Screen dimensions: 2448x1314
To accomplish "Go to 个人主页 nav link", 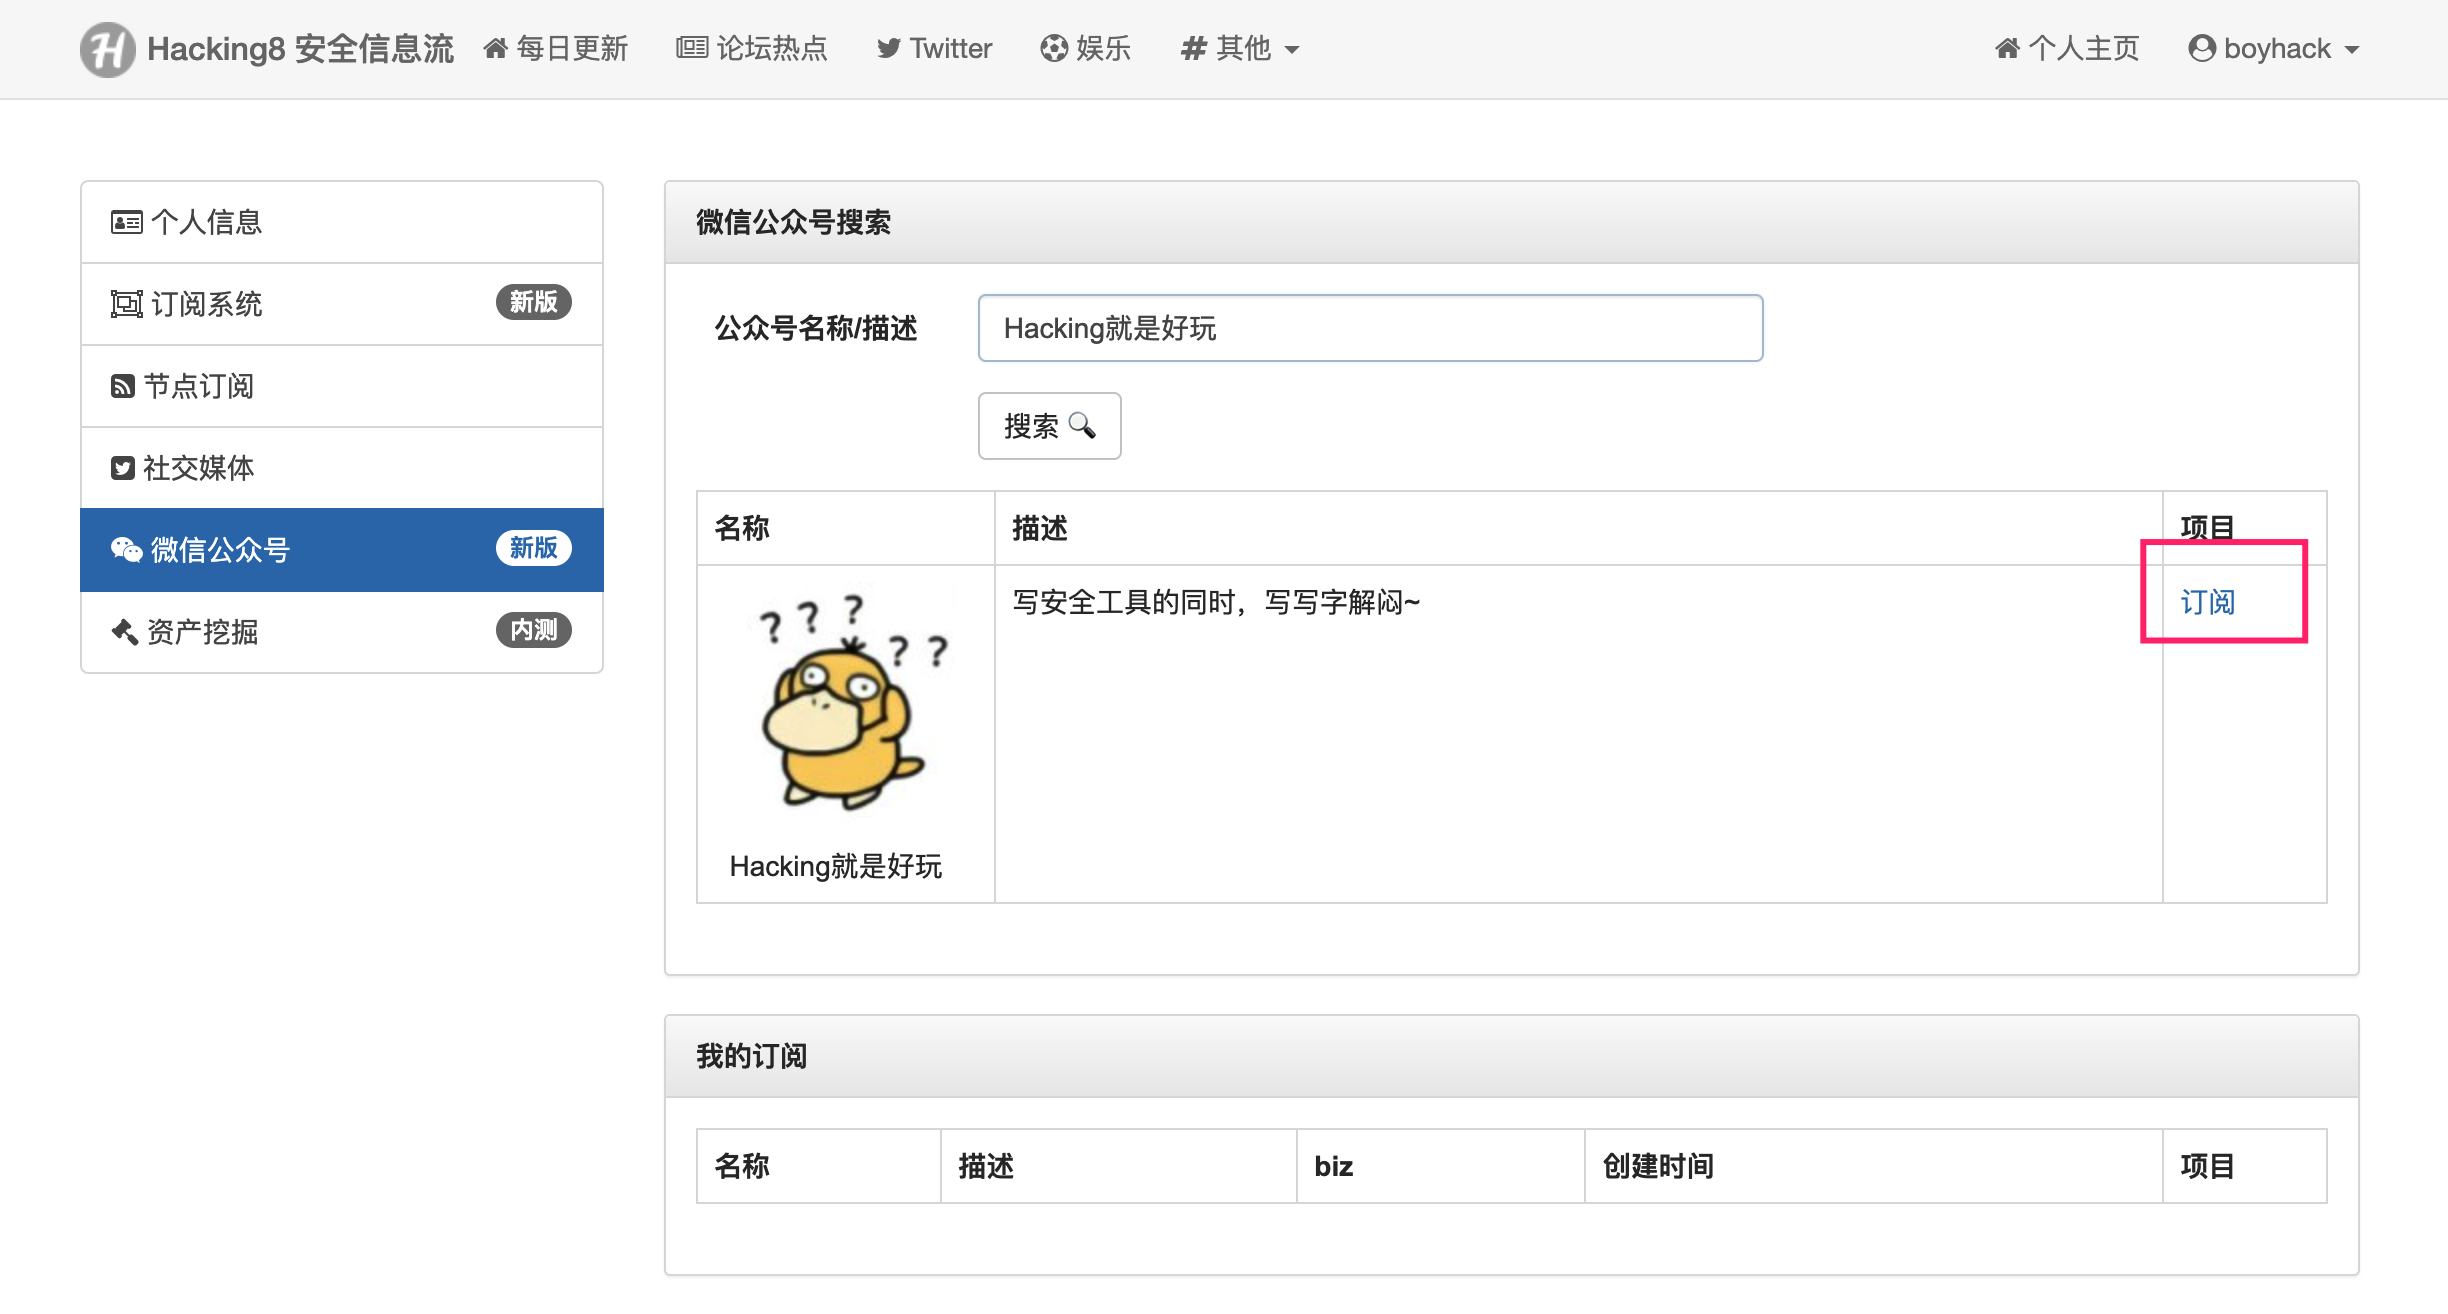I will [x=2066, y=48].
